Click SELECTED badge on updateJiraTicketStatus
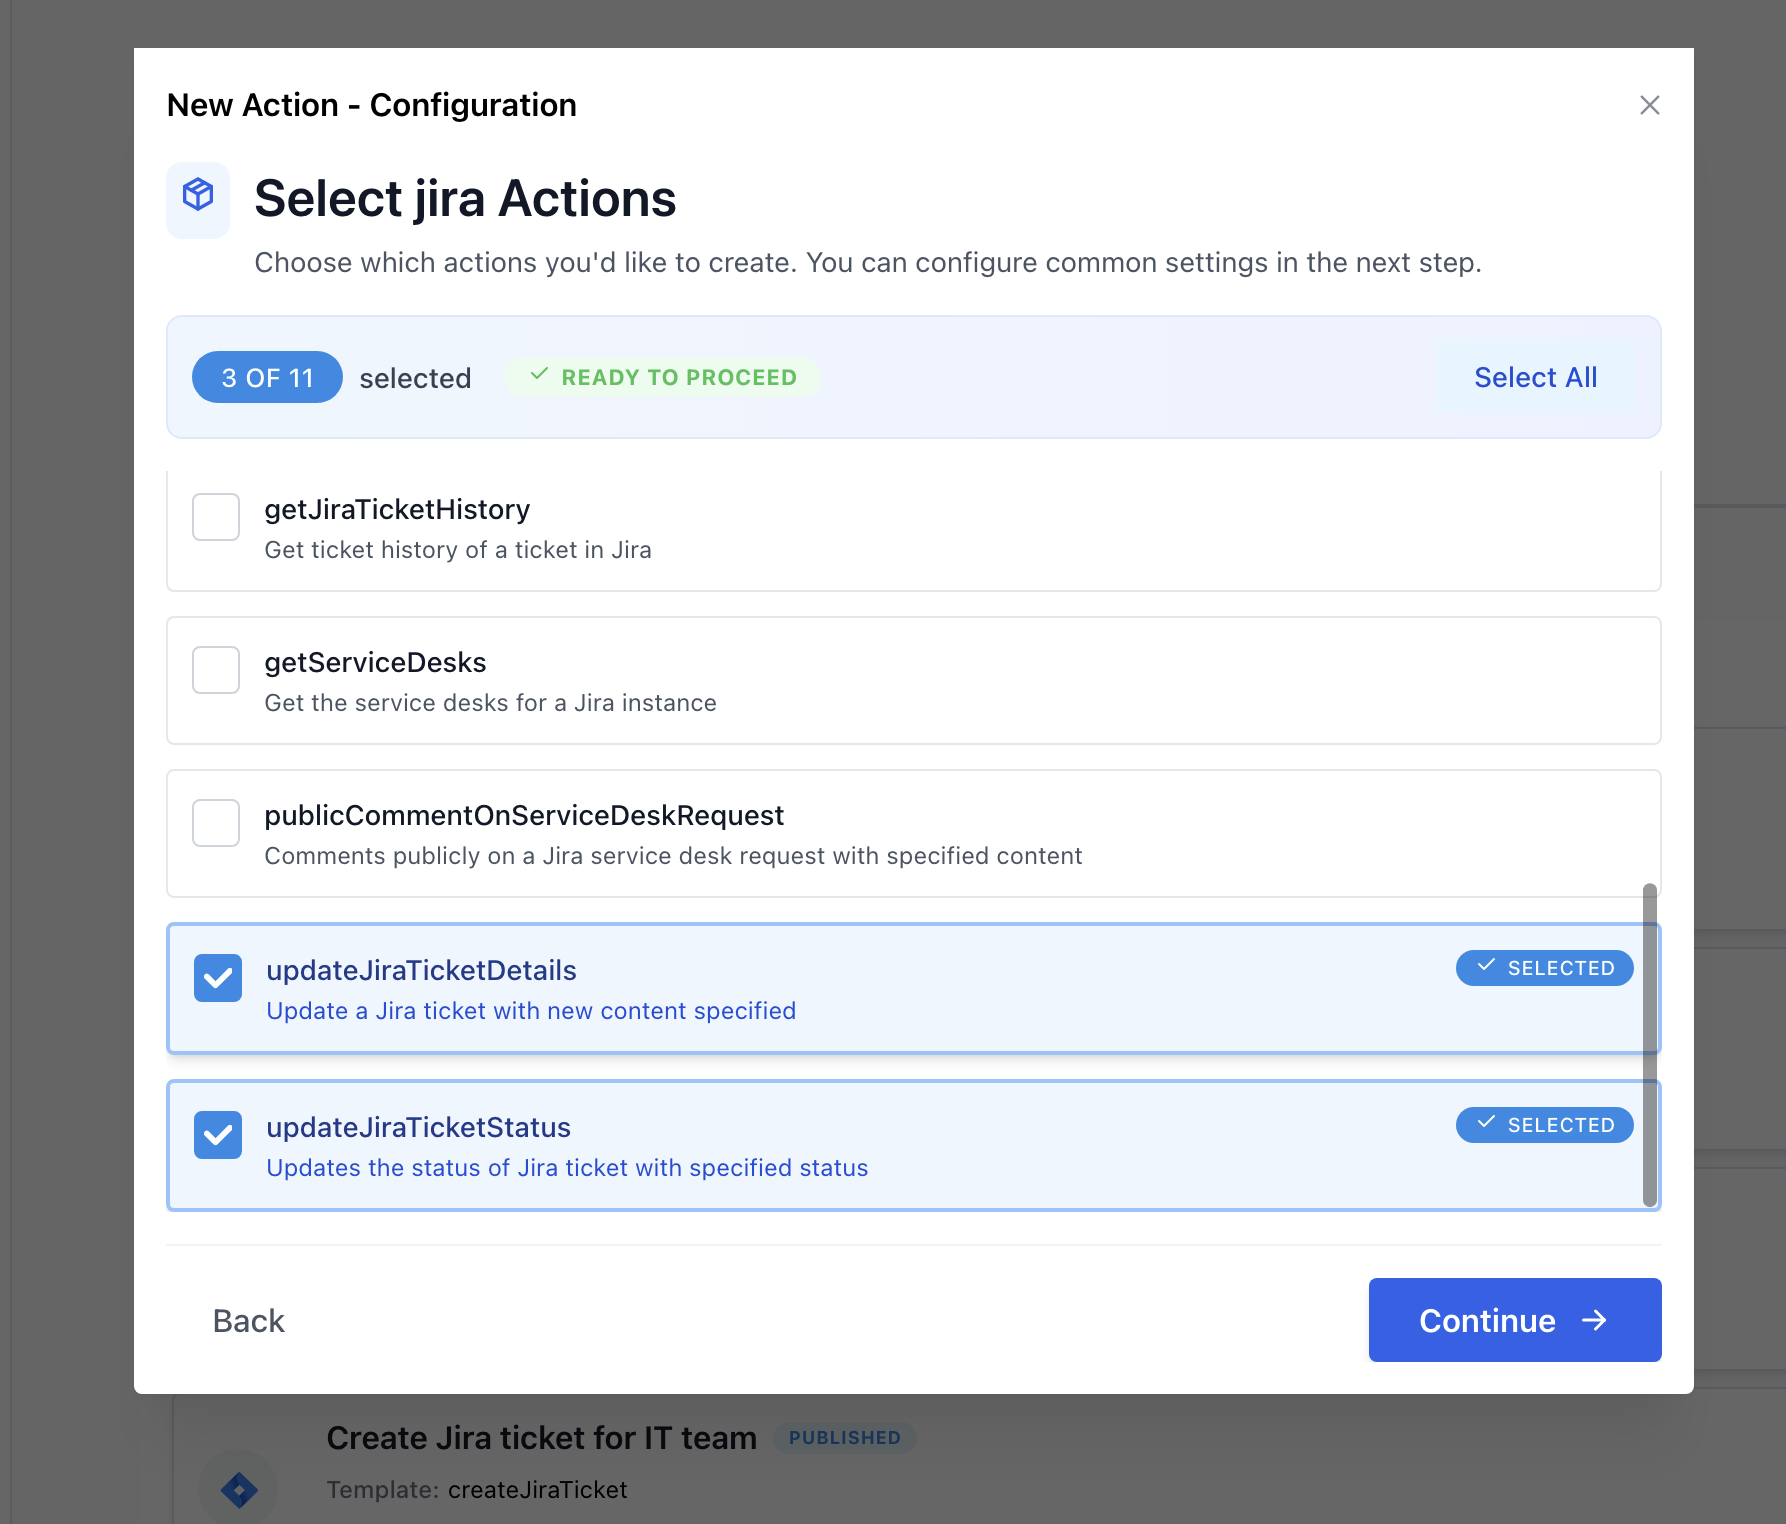 click(x=1544, y=1125)
